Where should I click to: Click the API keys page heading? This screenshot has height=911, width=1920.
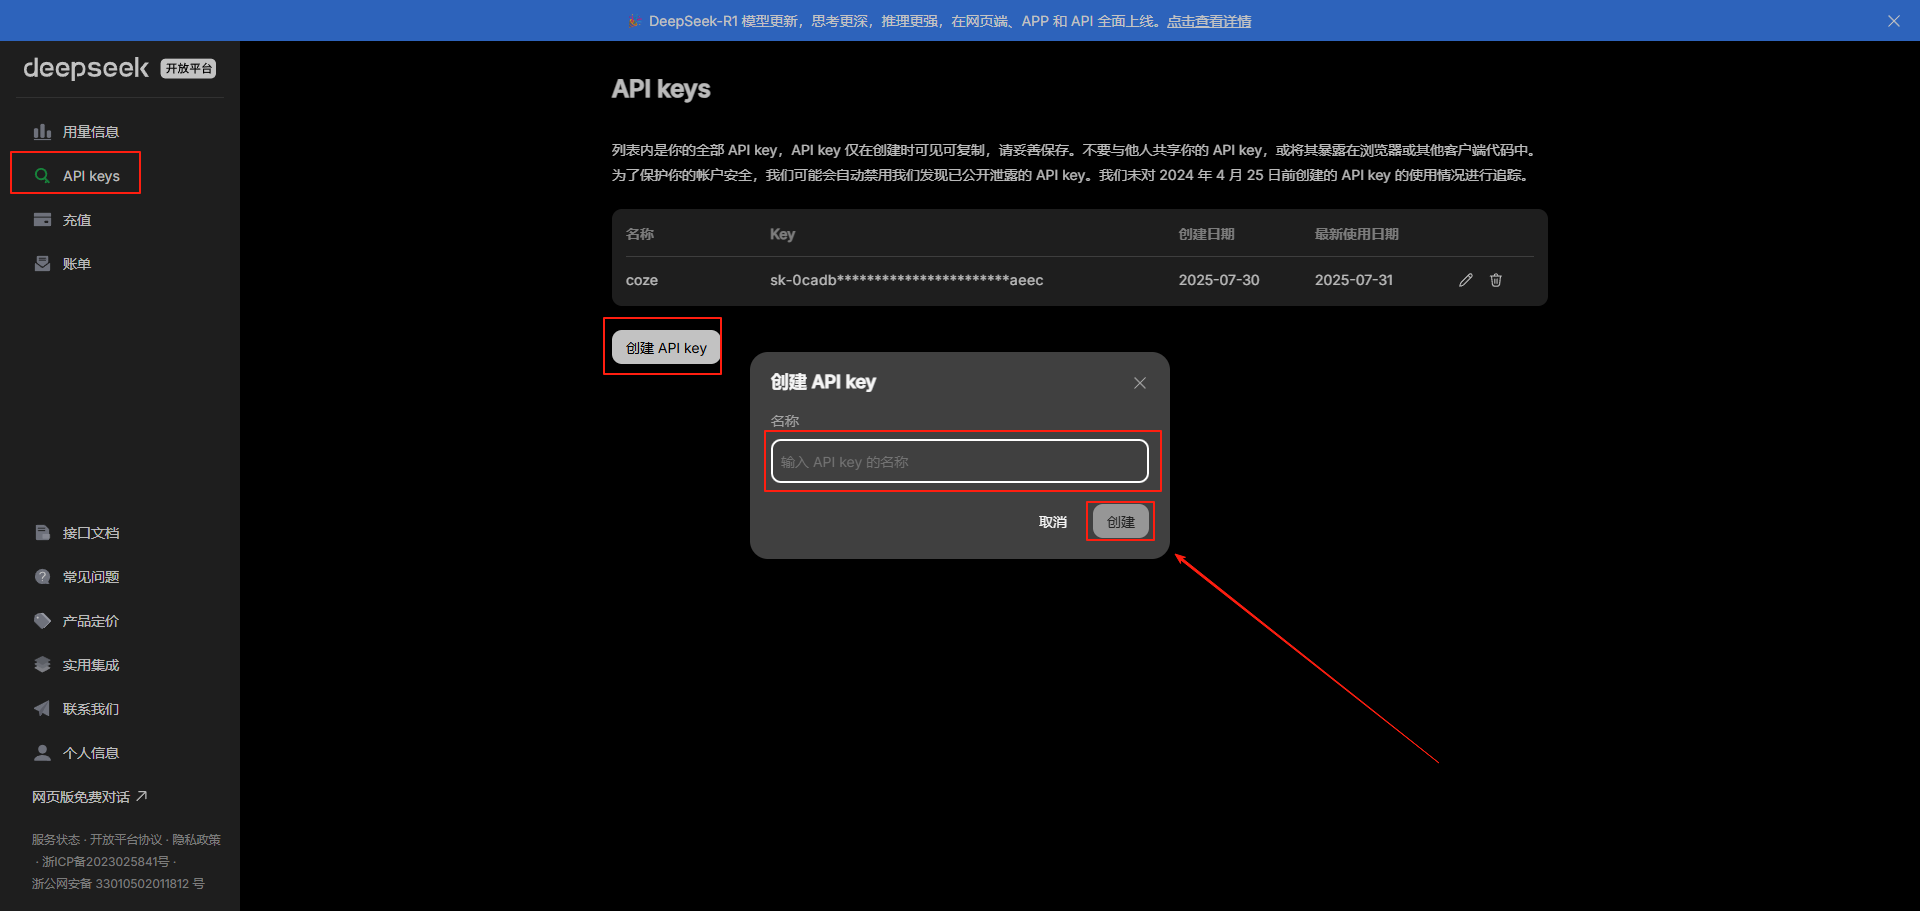click(x=661, y=89)
